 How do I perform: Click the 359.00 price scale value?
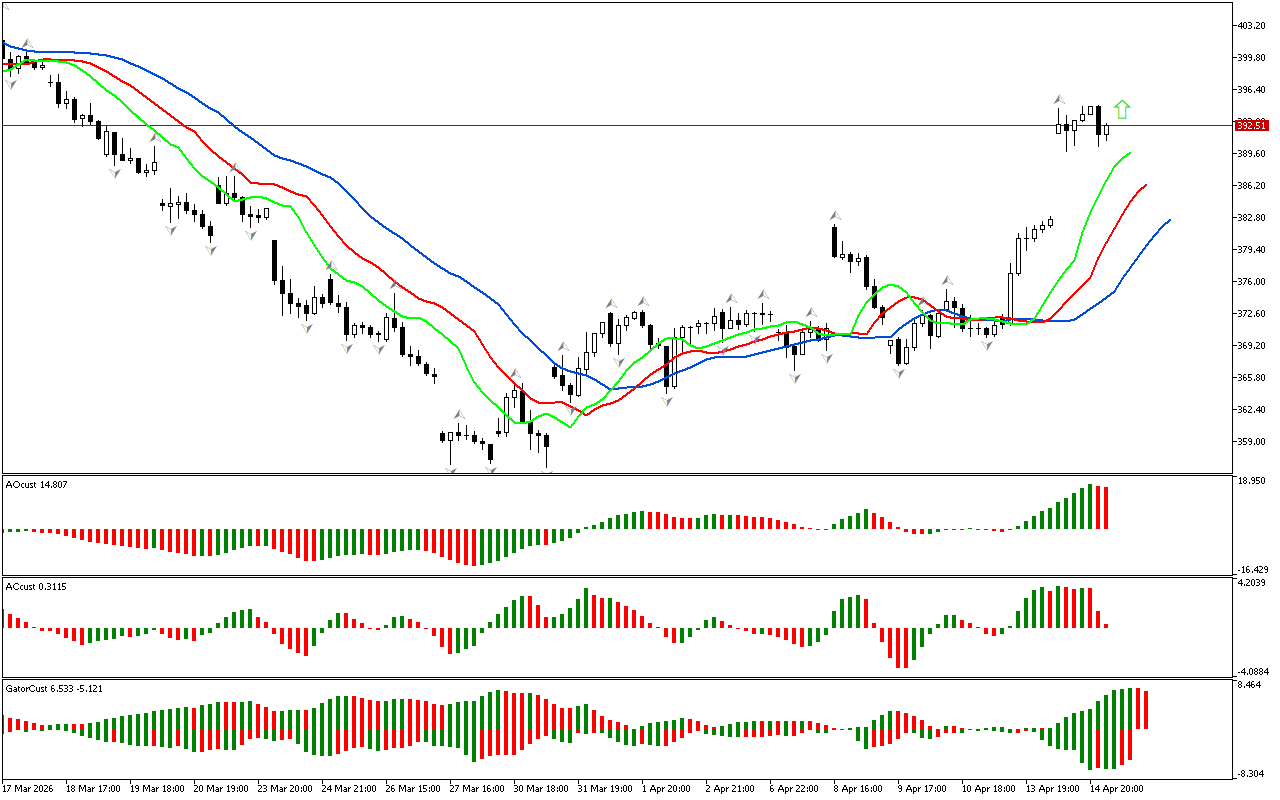tap(1252, 441)
